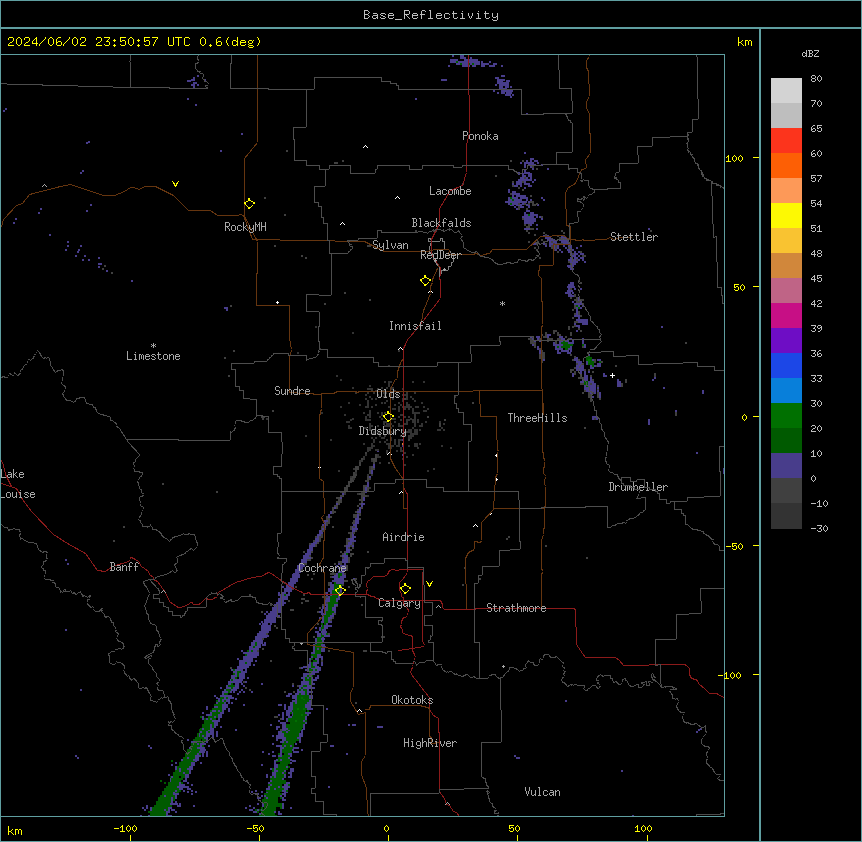Image resolution: width=862 pixels, height=842 pixels.
Task: Click the Vulcan label
Action: [542, 792]
